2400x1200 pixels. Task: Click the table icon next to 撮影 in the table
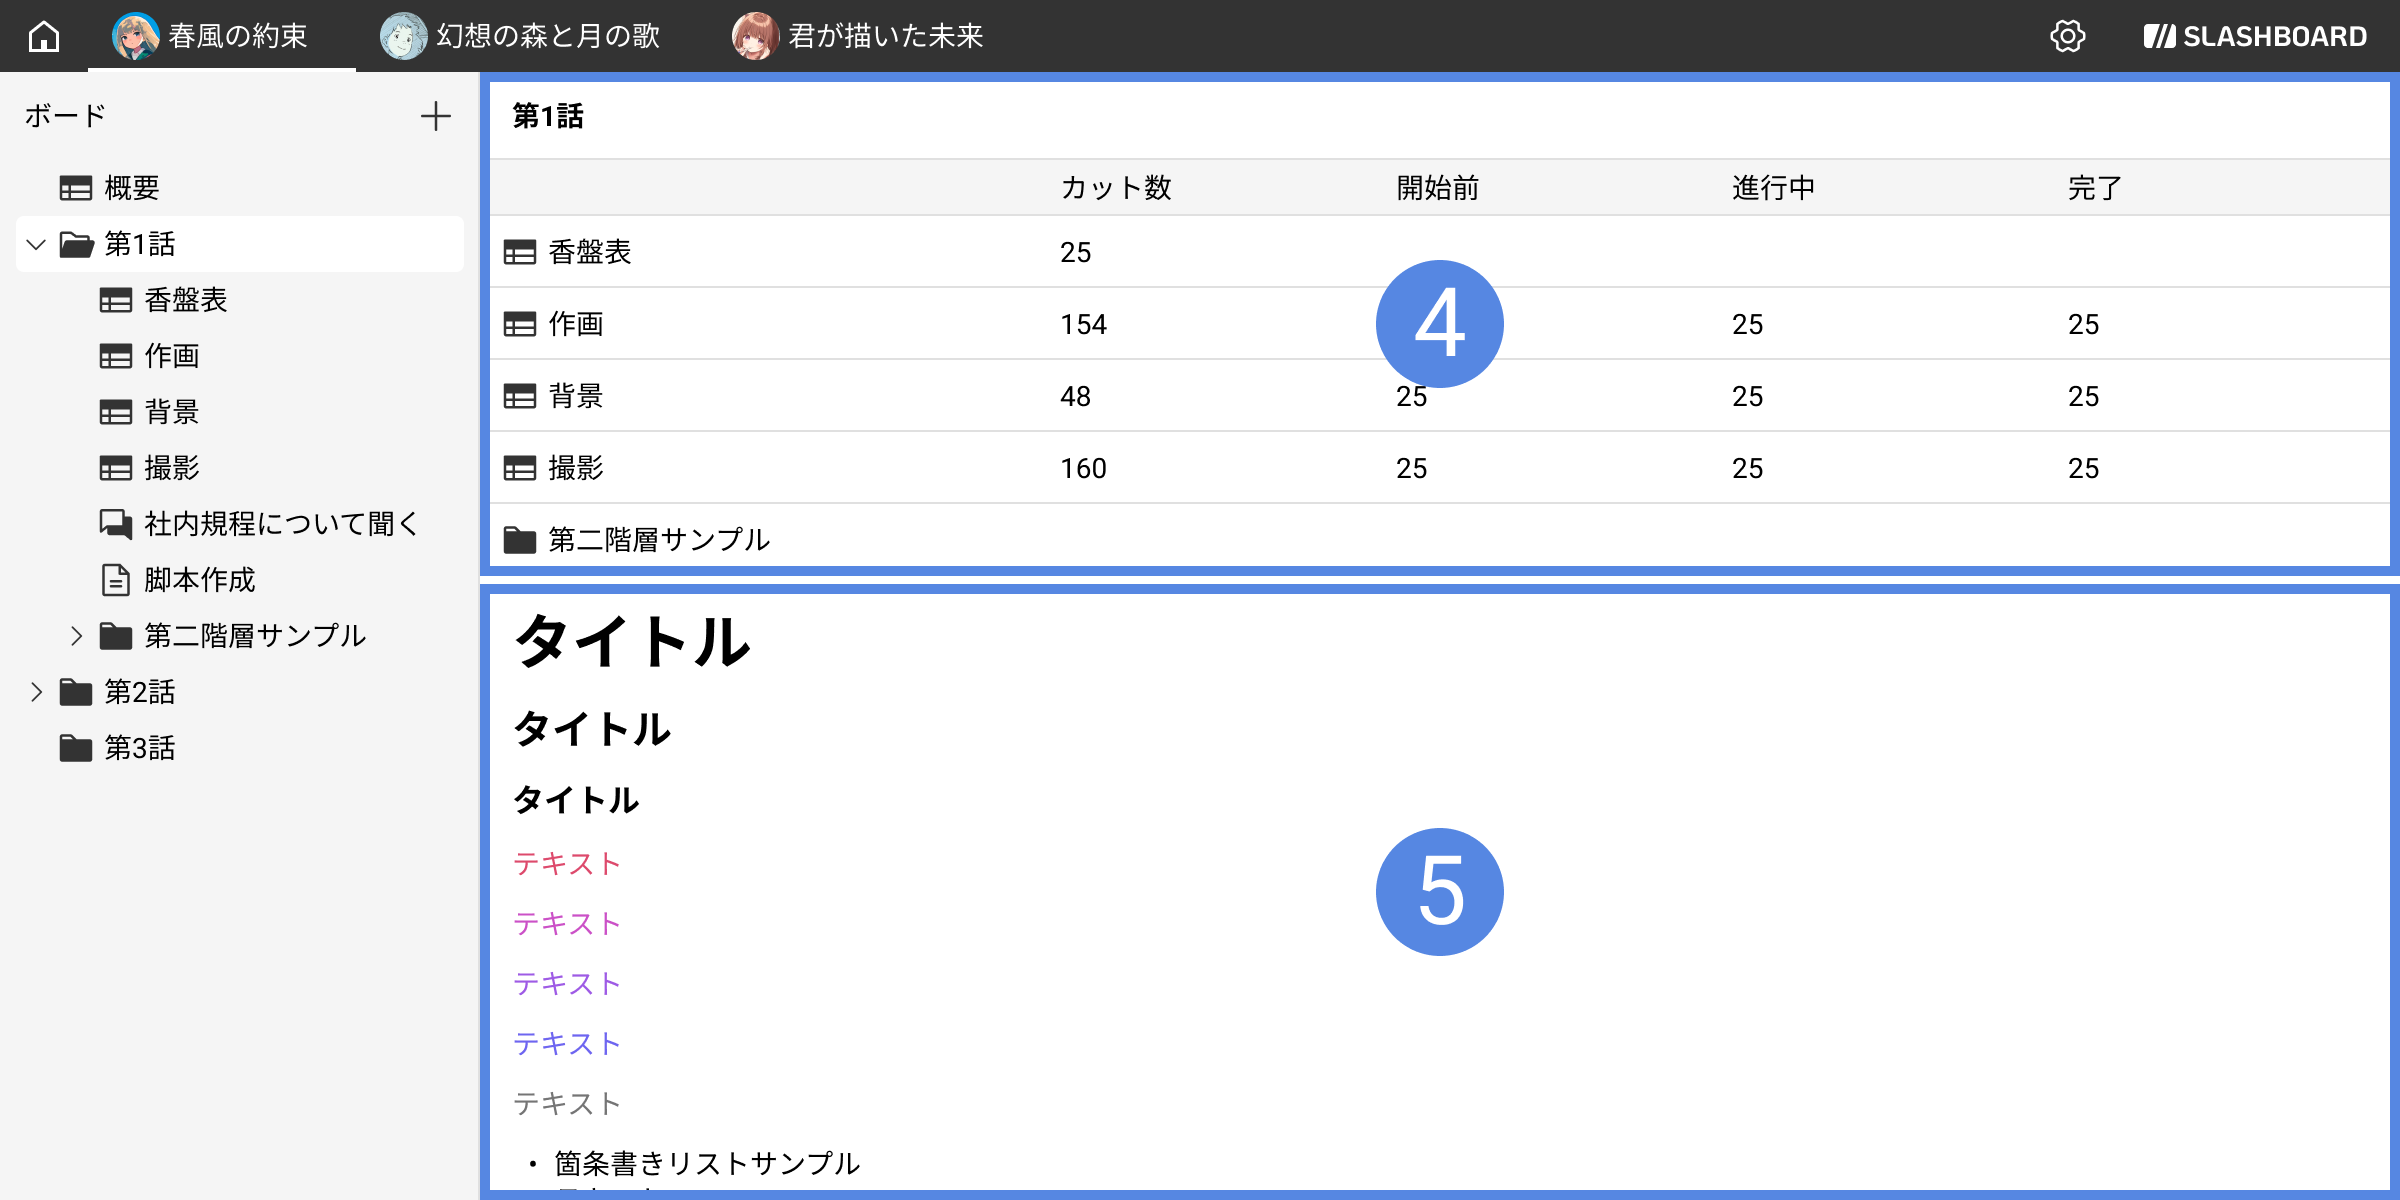[520, 467]
